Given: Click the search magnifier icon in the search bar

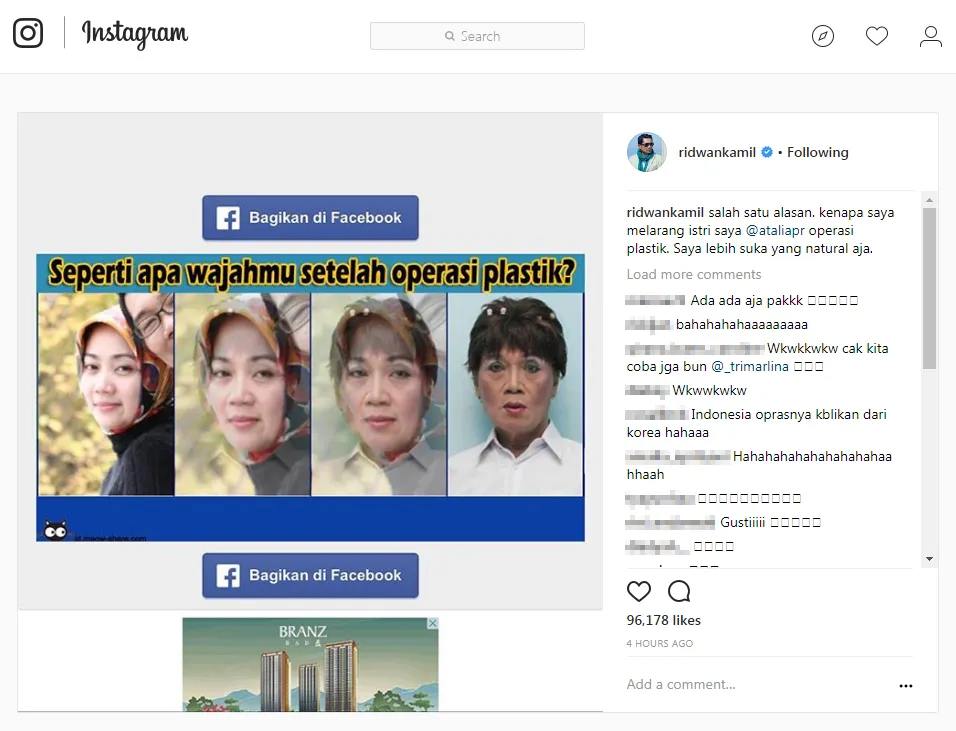Looking at the screenshot, I should click(x=450, y=36).
